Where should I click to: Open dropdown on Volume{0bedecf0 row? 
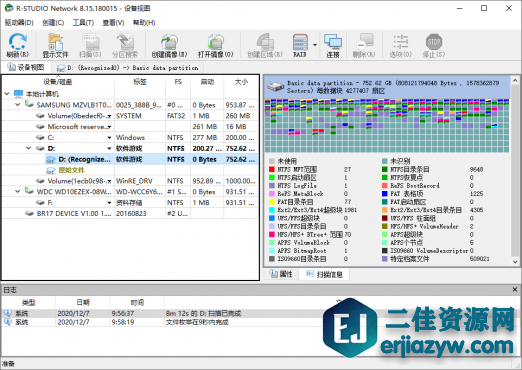tap(109, 116)
